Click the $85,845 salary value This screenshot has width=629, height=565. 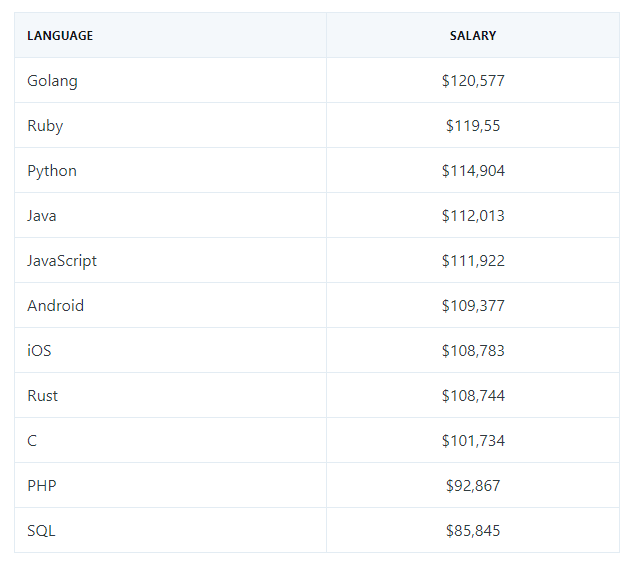click(x=473, y=530)
